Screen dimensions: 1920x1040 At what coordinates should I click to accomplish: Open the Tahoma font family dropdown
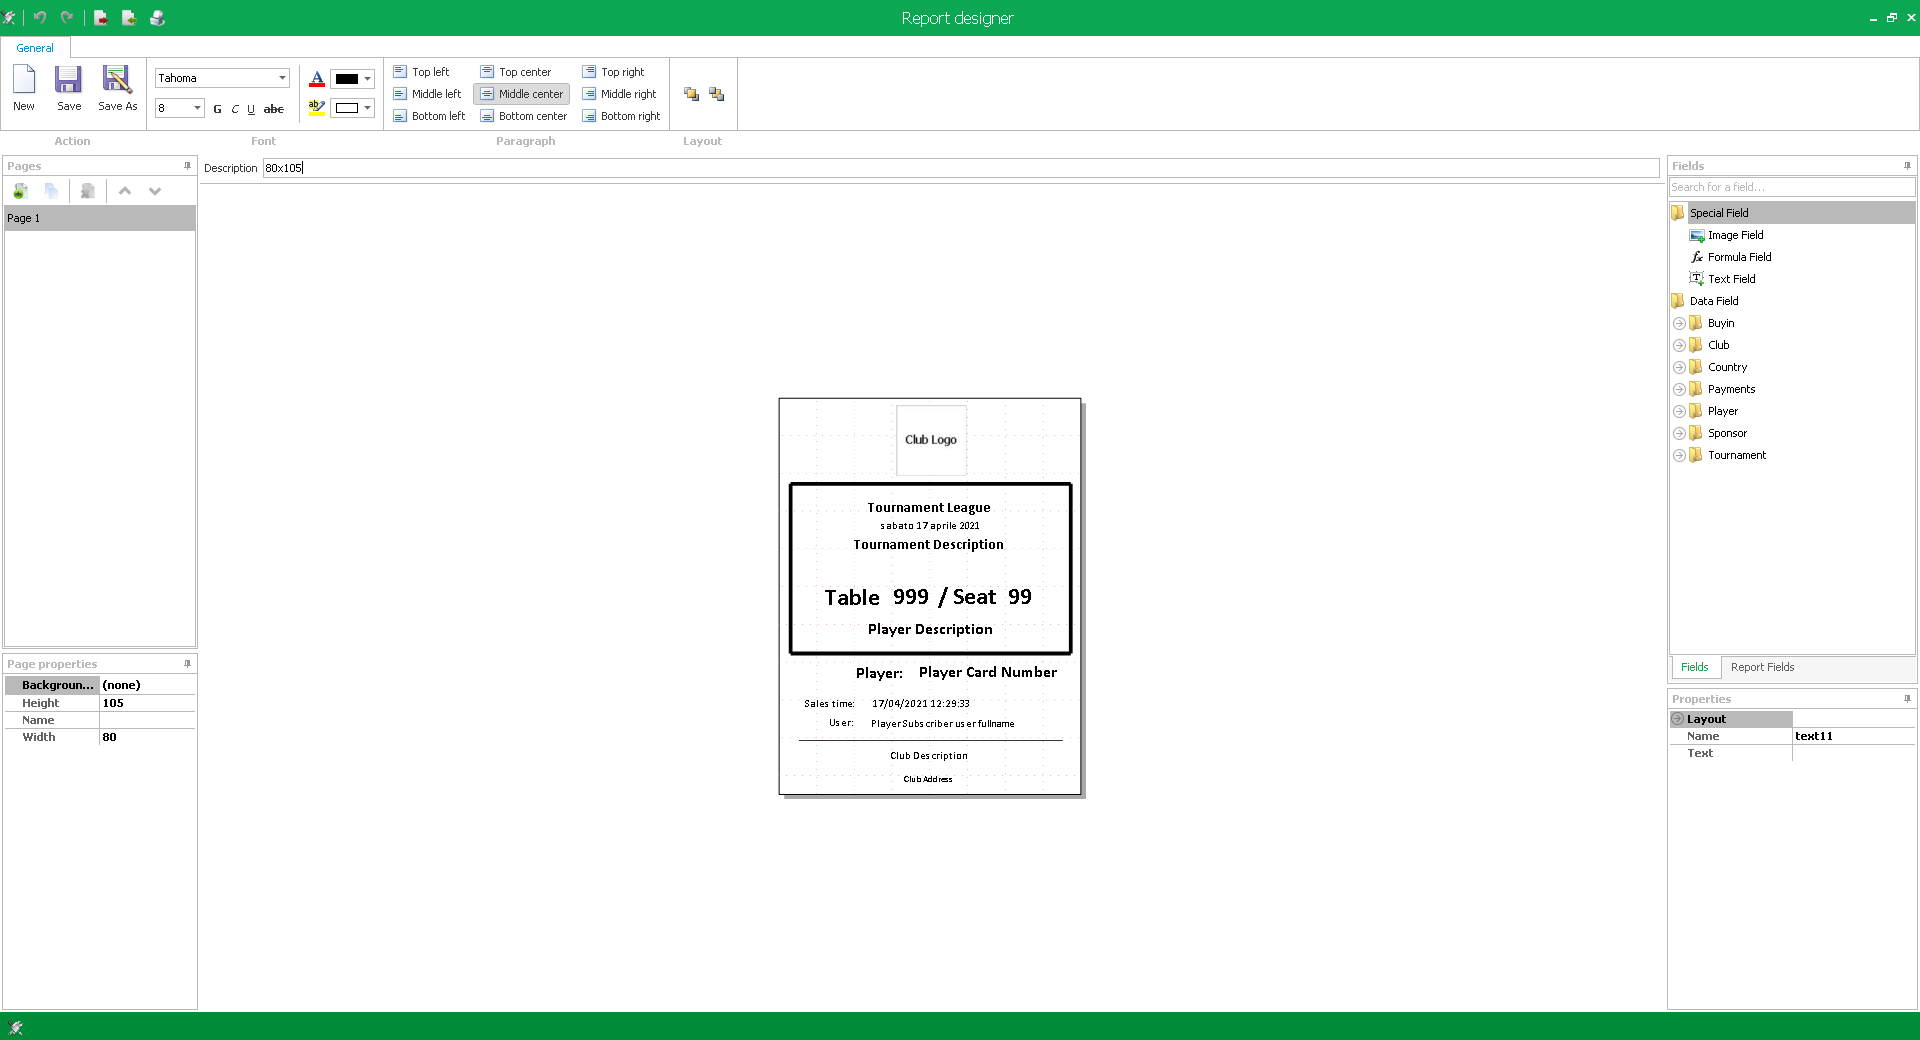click(283, 78)
